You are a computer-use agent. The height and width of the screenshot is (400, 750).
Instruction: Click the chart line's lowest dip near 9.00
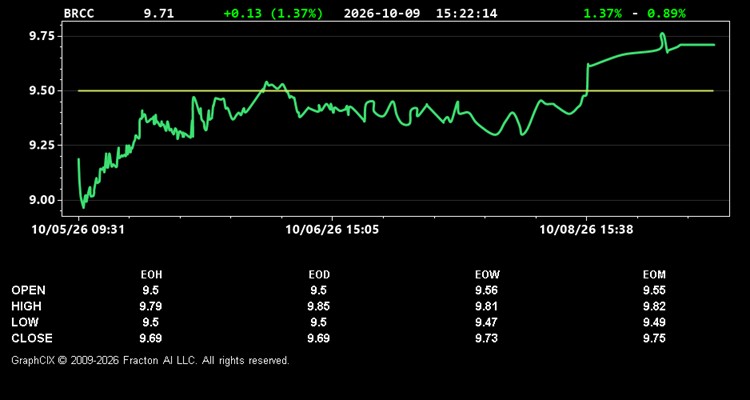coord(84,207)
